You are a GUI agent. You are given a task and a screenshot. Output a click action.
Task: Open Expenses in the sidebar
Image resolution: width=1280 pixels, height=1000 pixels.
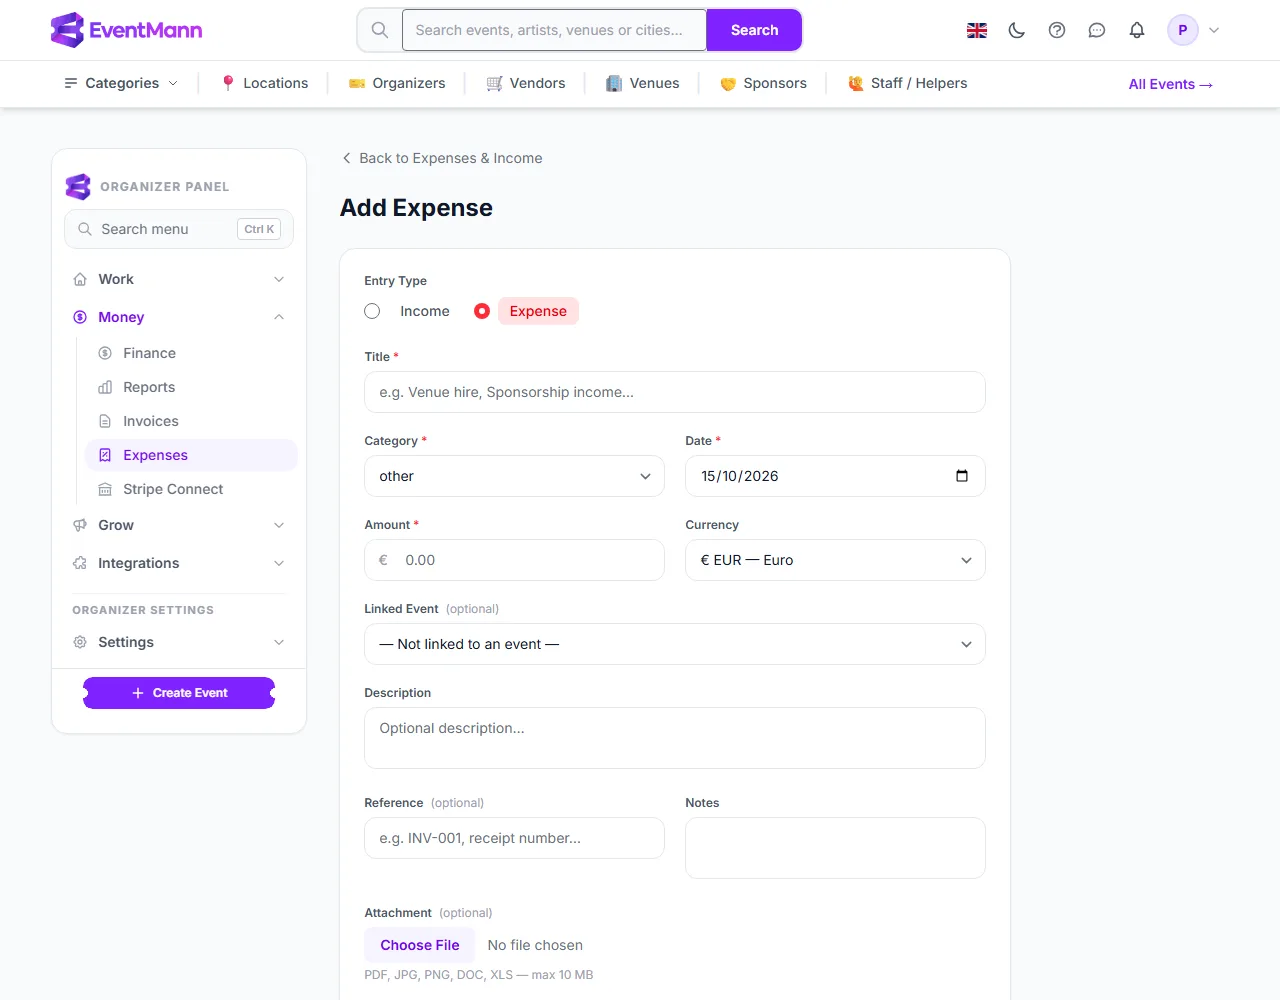pyautogui.click(x=191, y=455)
